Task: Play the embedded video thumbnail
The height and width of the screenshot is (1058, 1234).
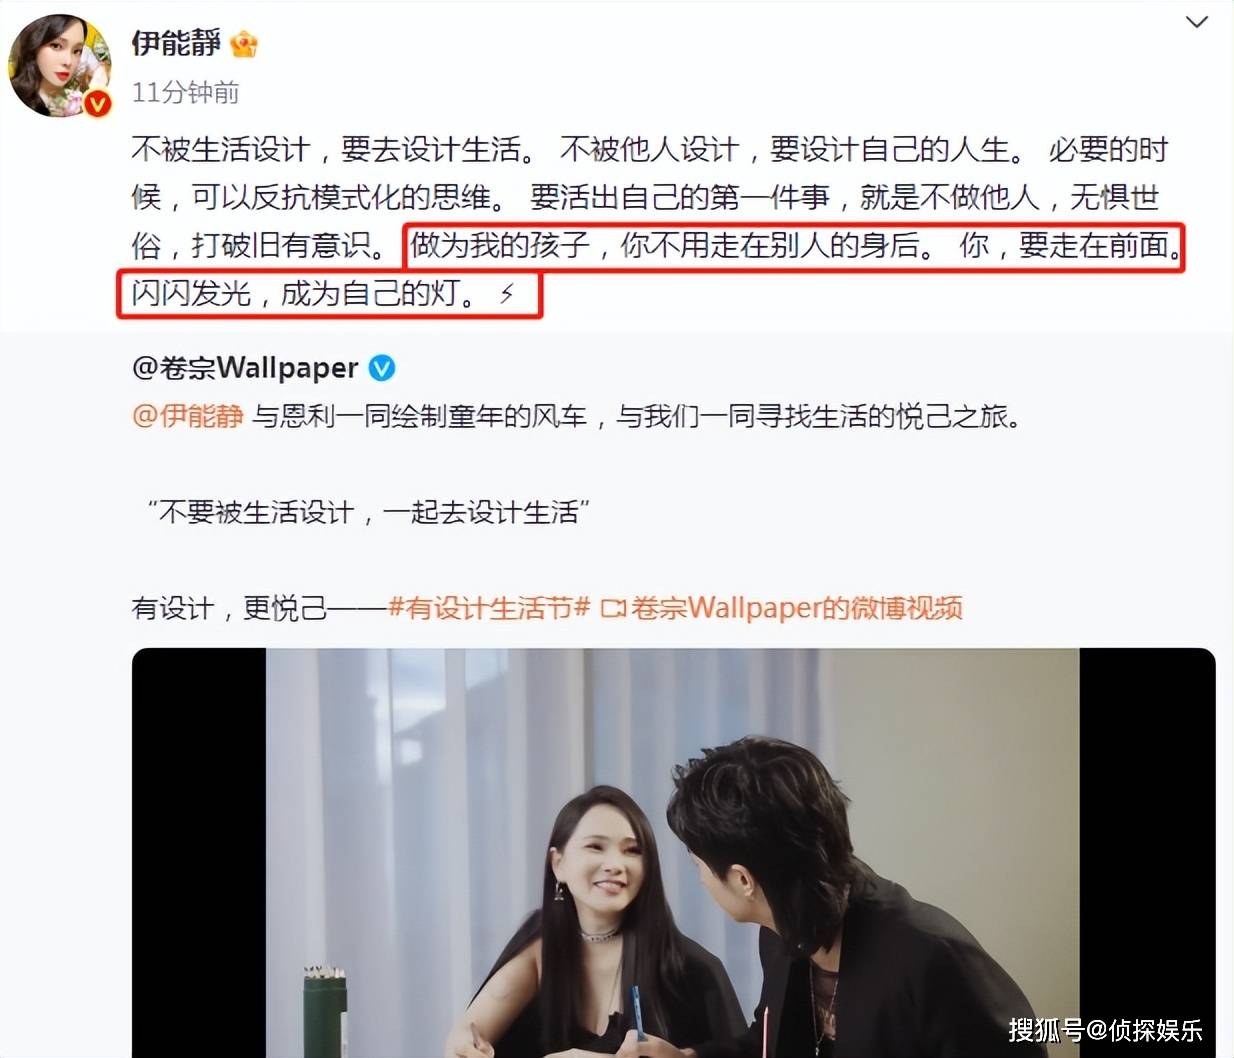Action: [x=673, y=852]
